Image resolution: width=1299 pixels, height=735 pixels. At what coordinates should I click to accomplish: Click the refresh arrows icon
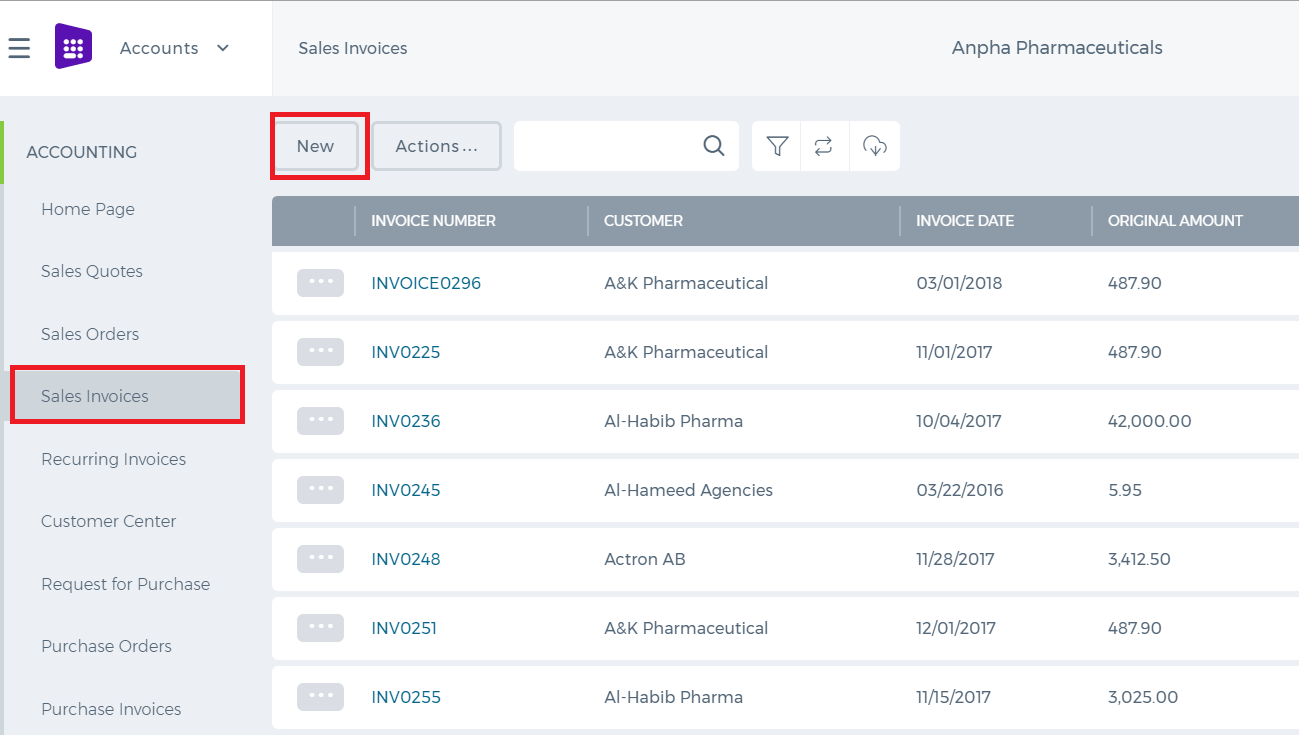[x=824, y=146]
